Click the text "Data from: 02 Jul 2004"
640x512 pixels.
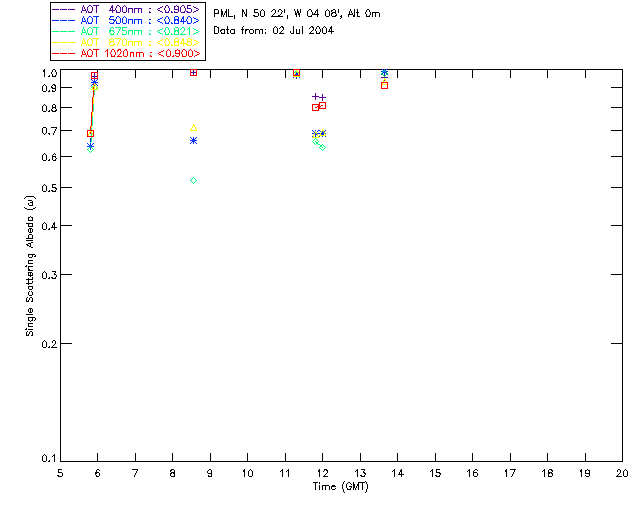[x=273, y=30]
